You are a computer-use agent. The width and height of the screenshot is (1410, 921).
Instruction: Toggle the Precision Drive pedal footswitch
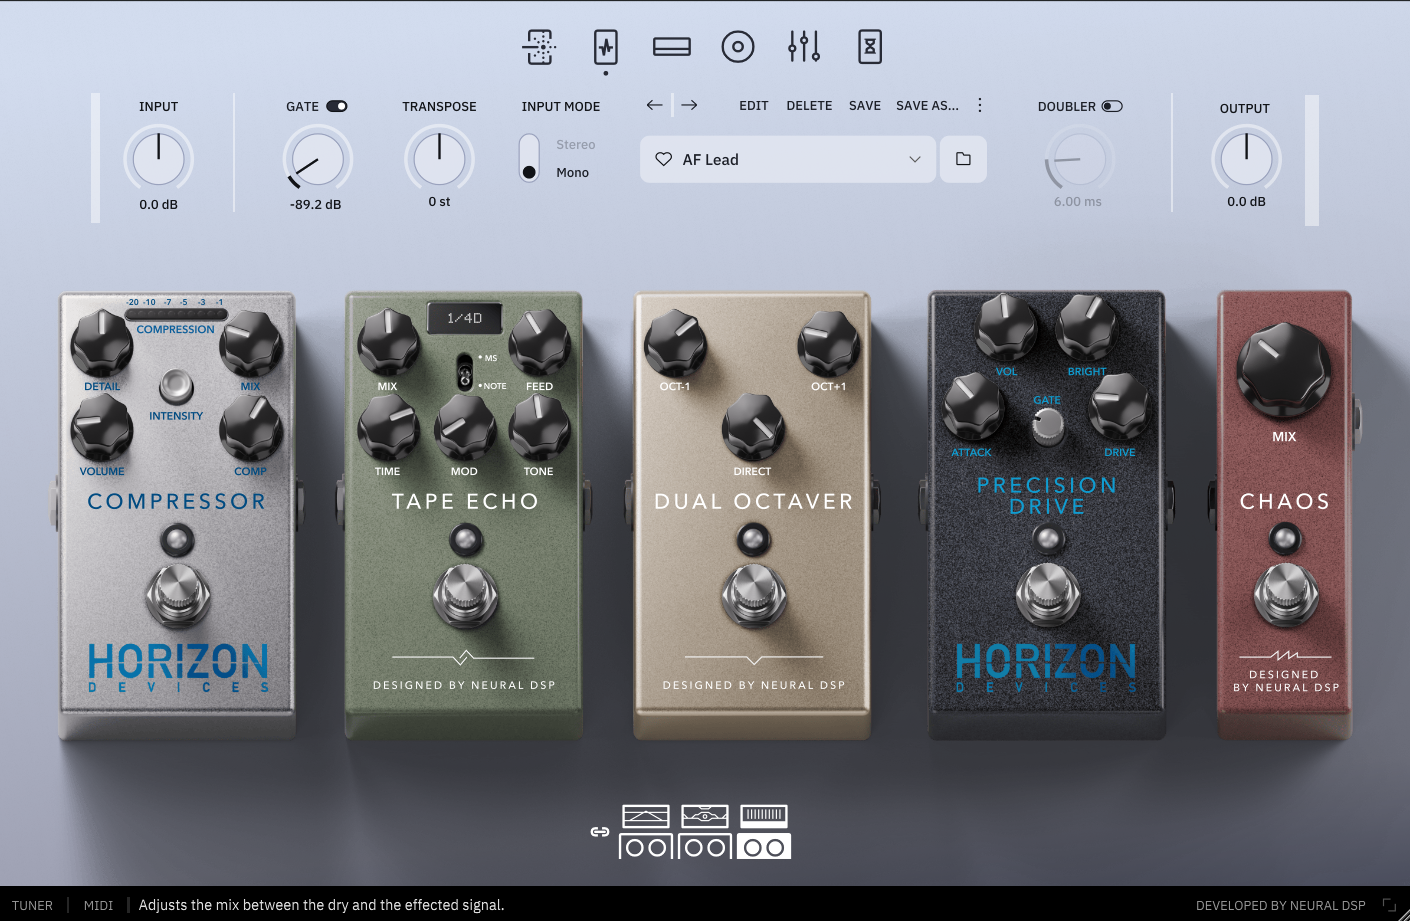tap(1047, 594)
